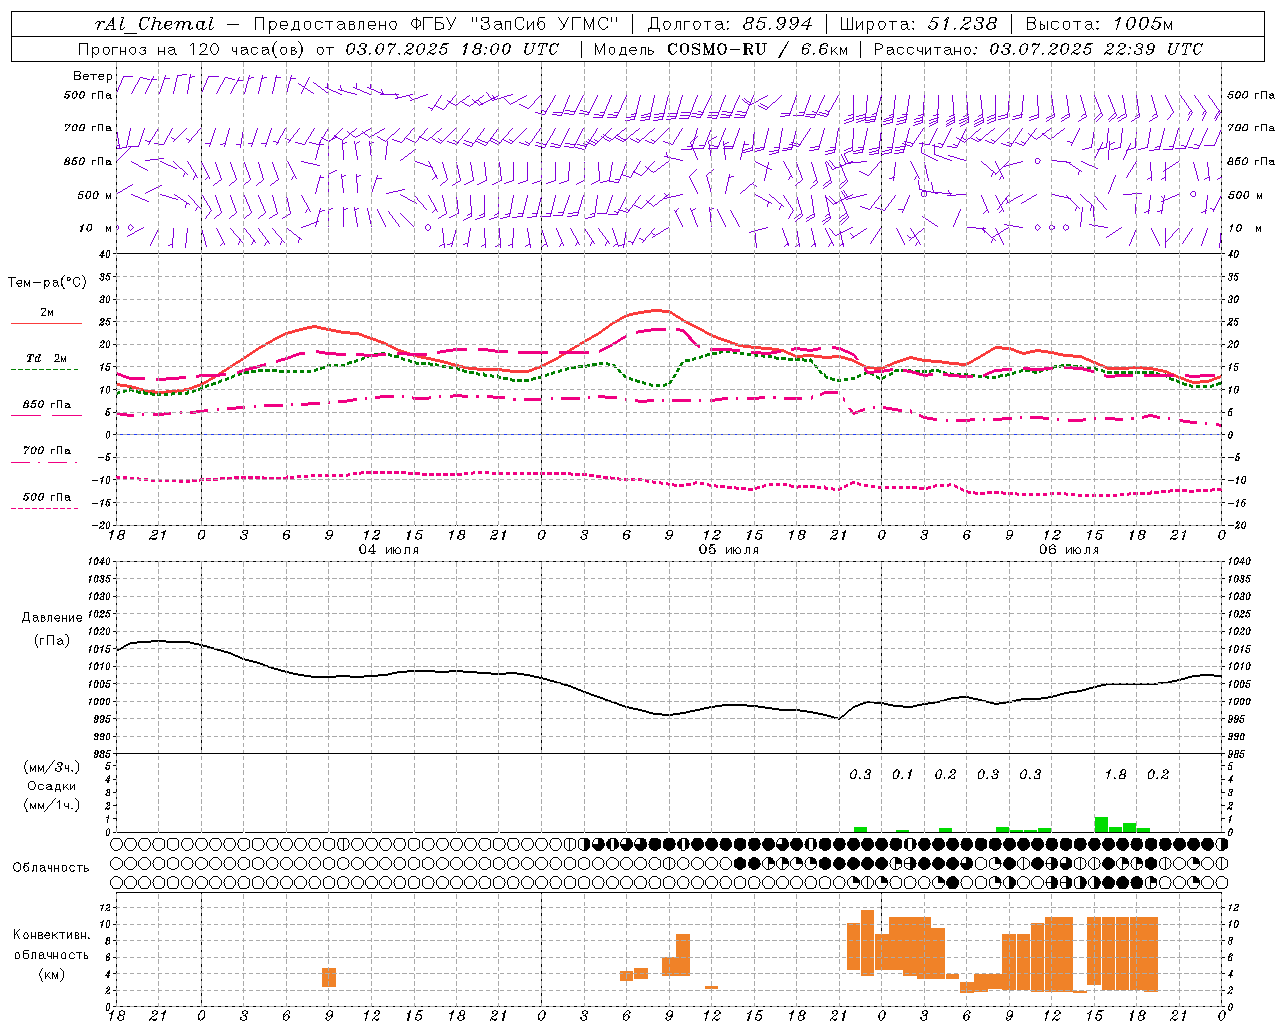
Task: Click the "05 июля" date label
Action: pos(729,550)
